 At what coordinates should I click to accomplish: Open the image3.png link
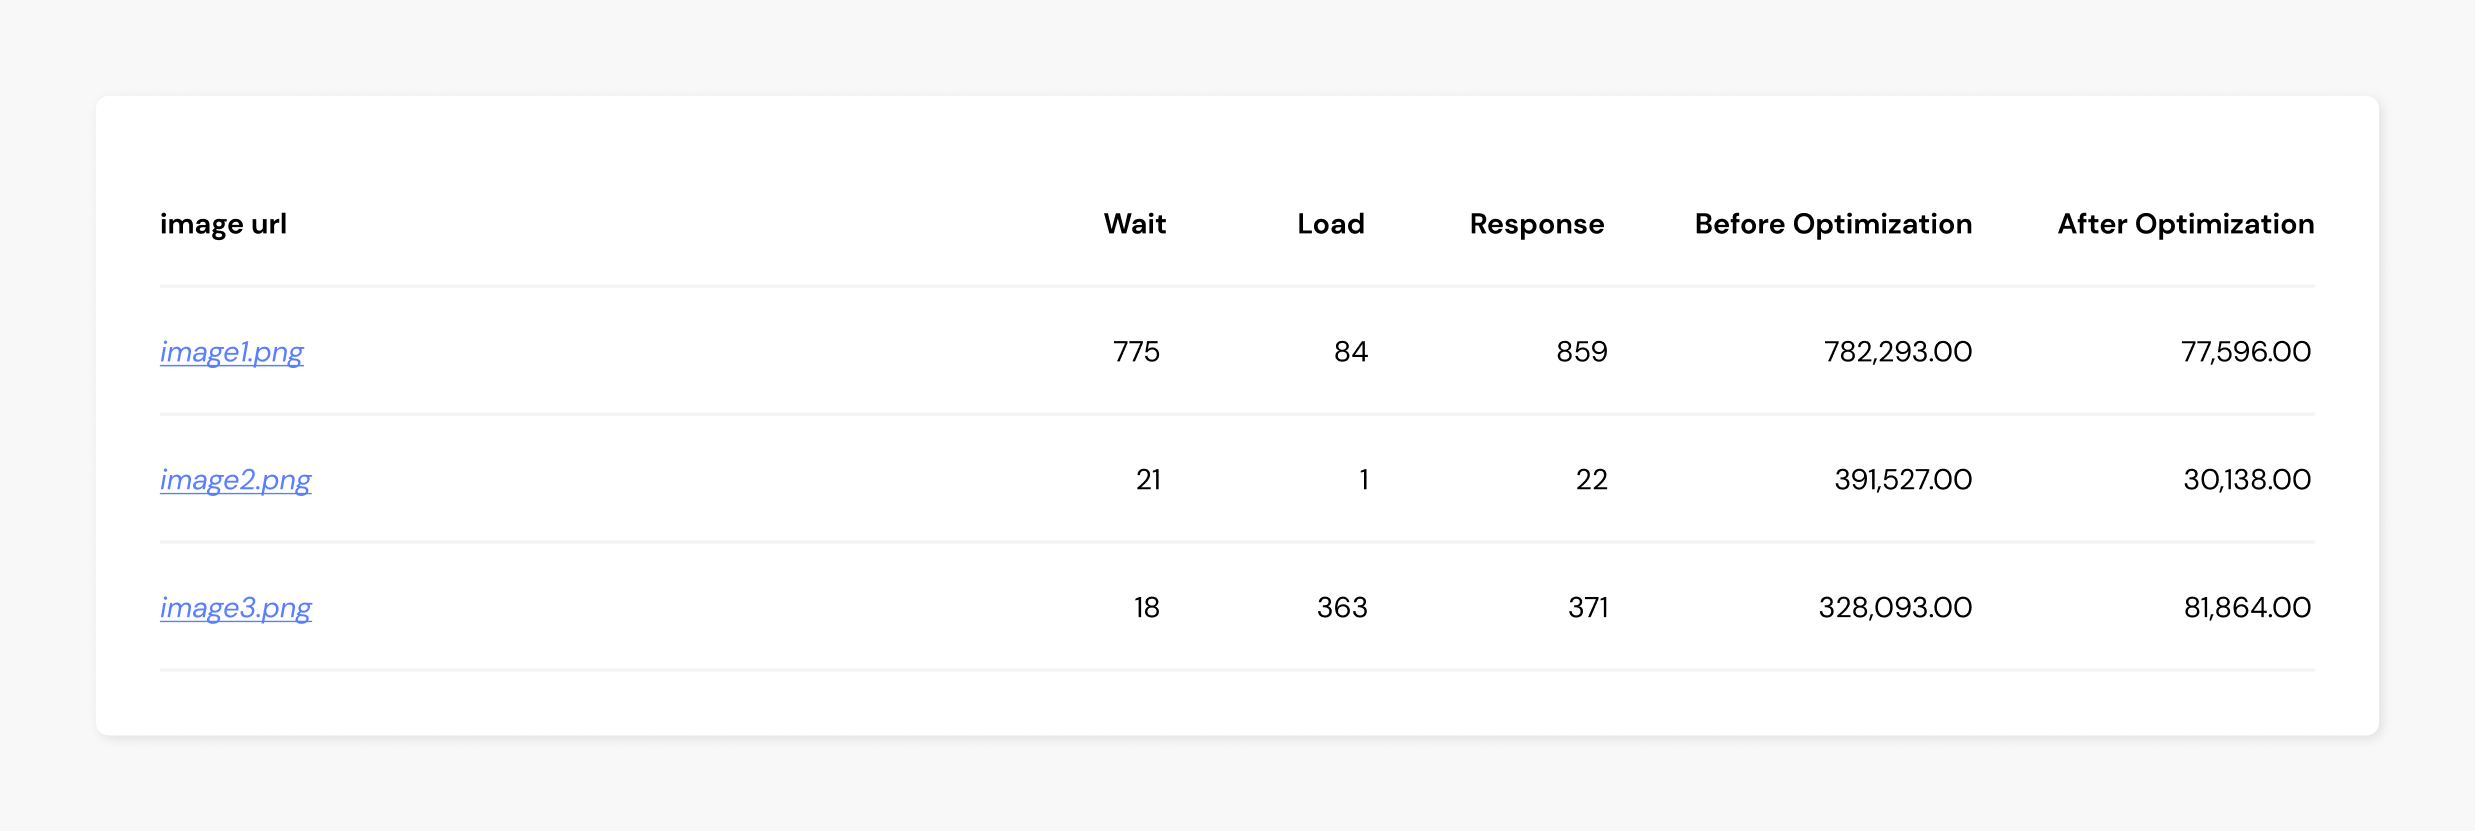pos(236,608)
